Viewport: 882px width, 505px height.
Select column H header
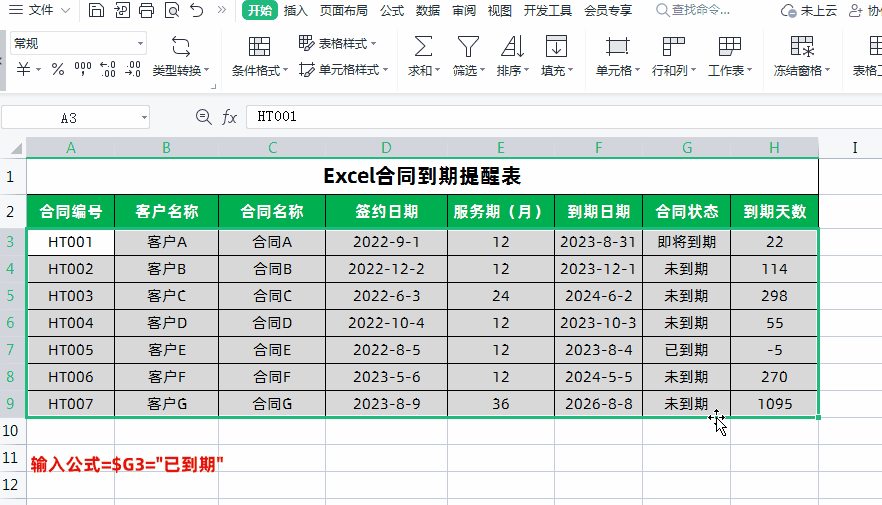point(774,148)
